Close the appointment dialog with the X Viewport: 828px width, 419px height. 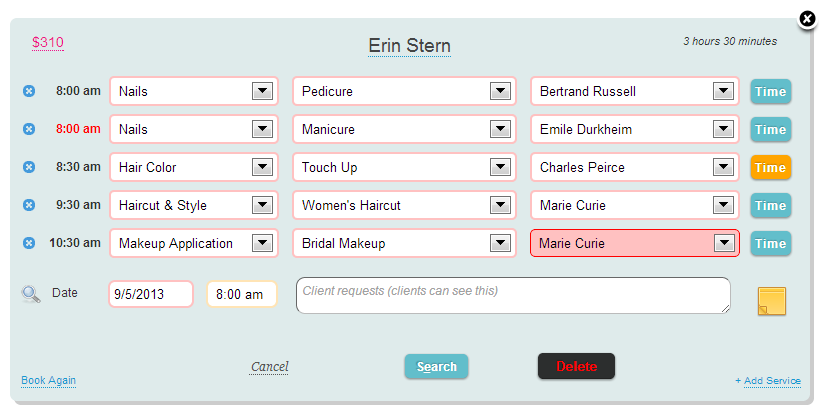pos(807,20)
